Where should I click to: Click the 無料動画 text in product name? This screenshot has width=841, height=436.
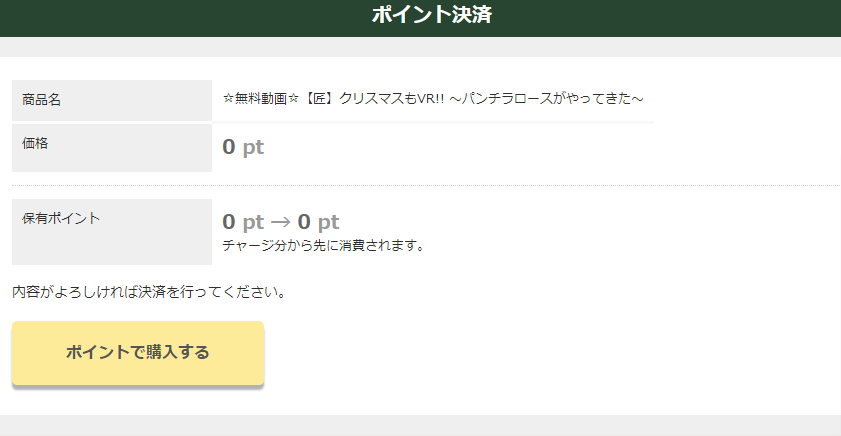coord(261,99)
